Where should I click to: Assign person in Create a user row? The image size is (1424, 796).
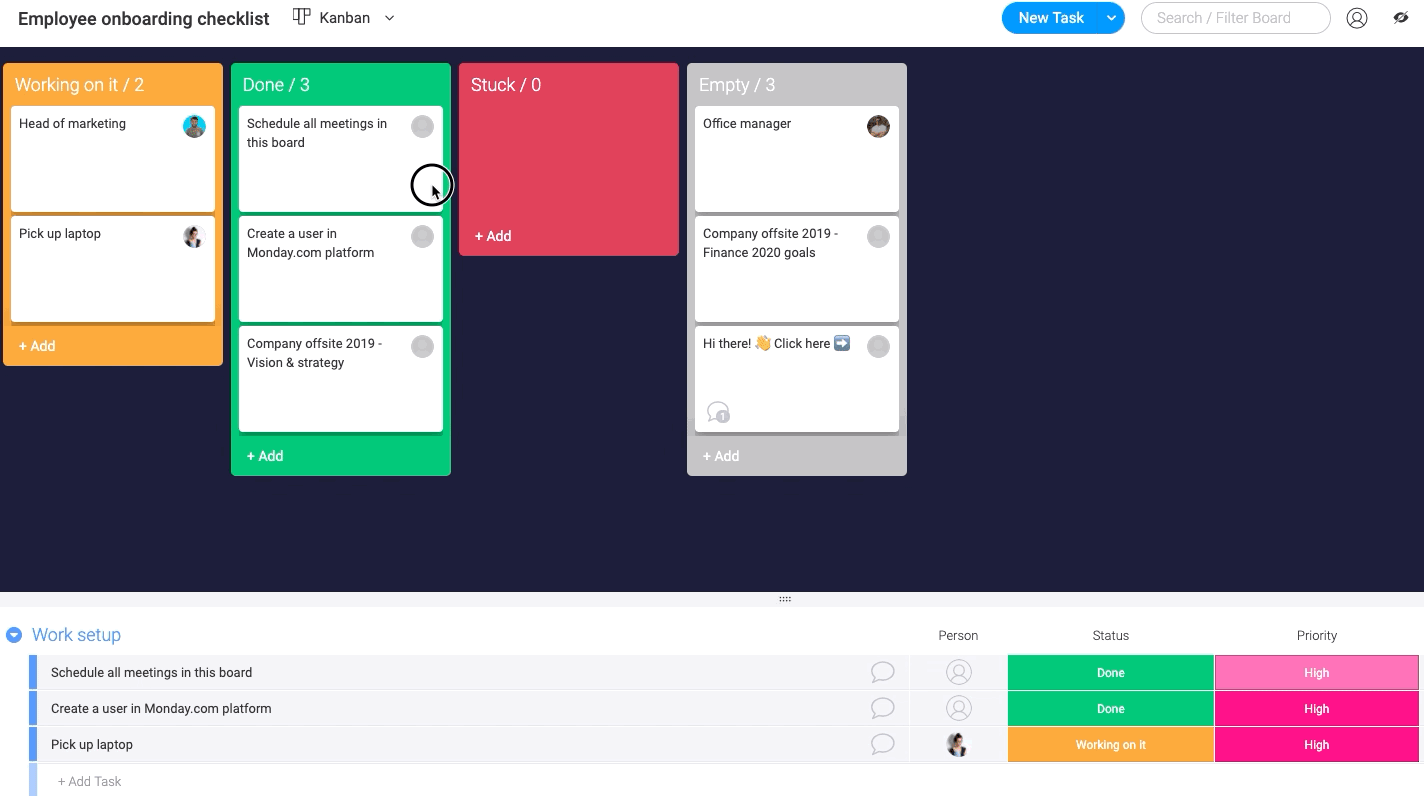click(x=958, y=709)
